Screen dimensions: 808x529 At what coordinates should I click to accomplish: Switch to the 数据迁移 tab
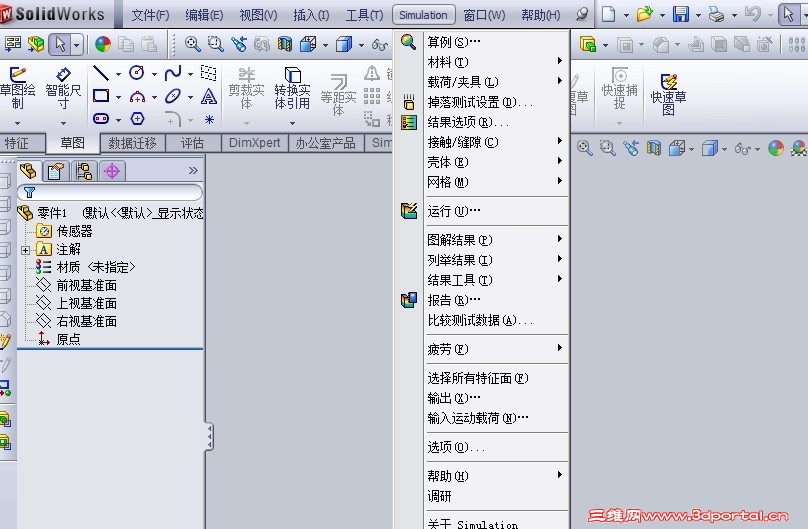132,143
